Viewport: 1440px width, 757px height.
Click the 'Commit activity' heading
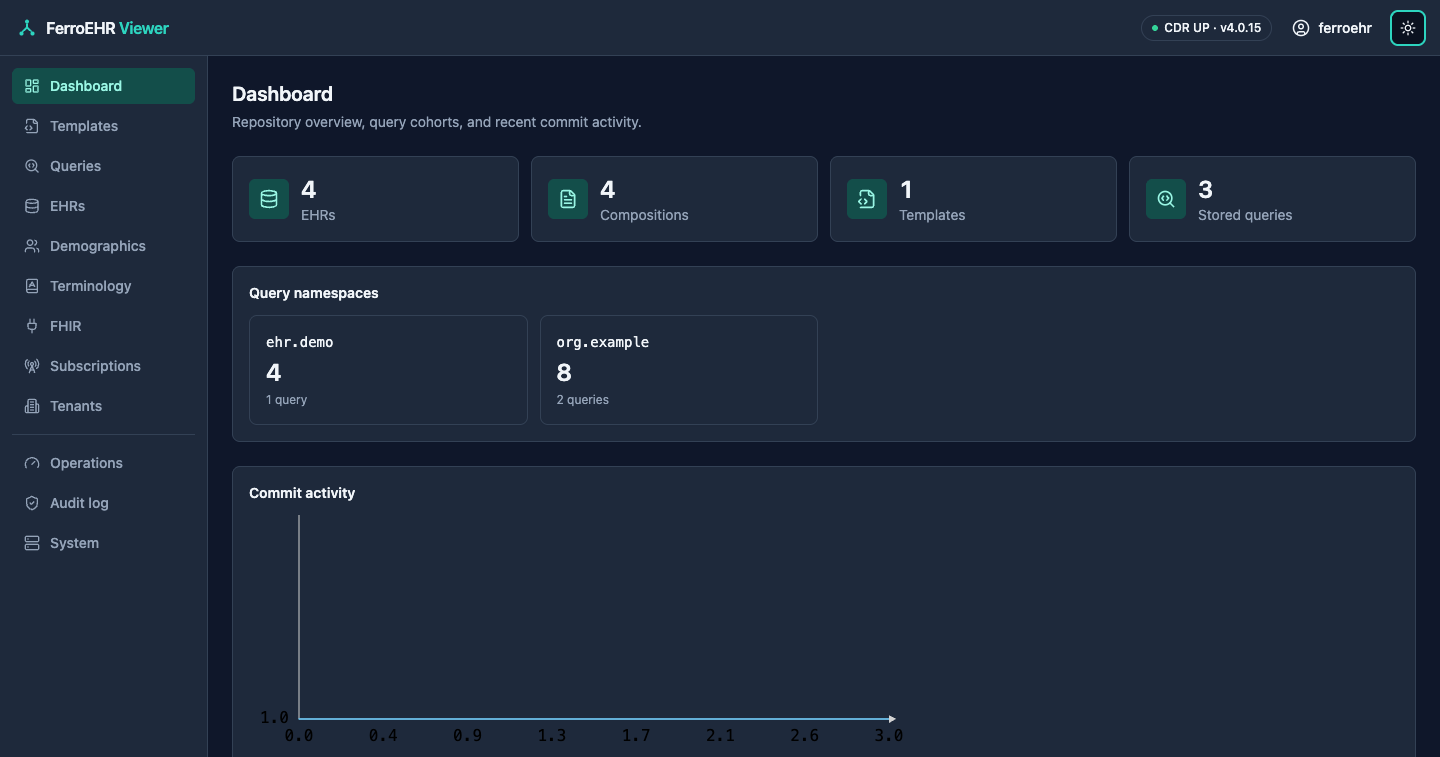pos(302,493)
